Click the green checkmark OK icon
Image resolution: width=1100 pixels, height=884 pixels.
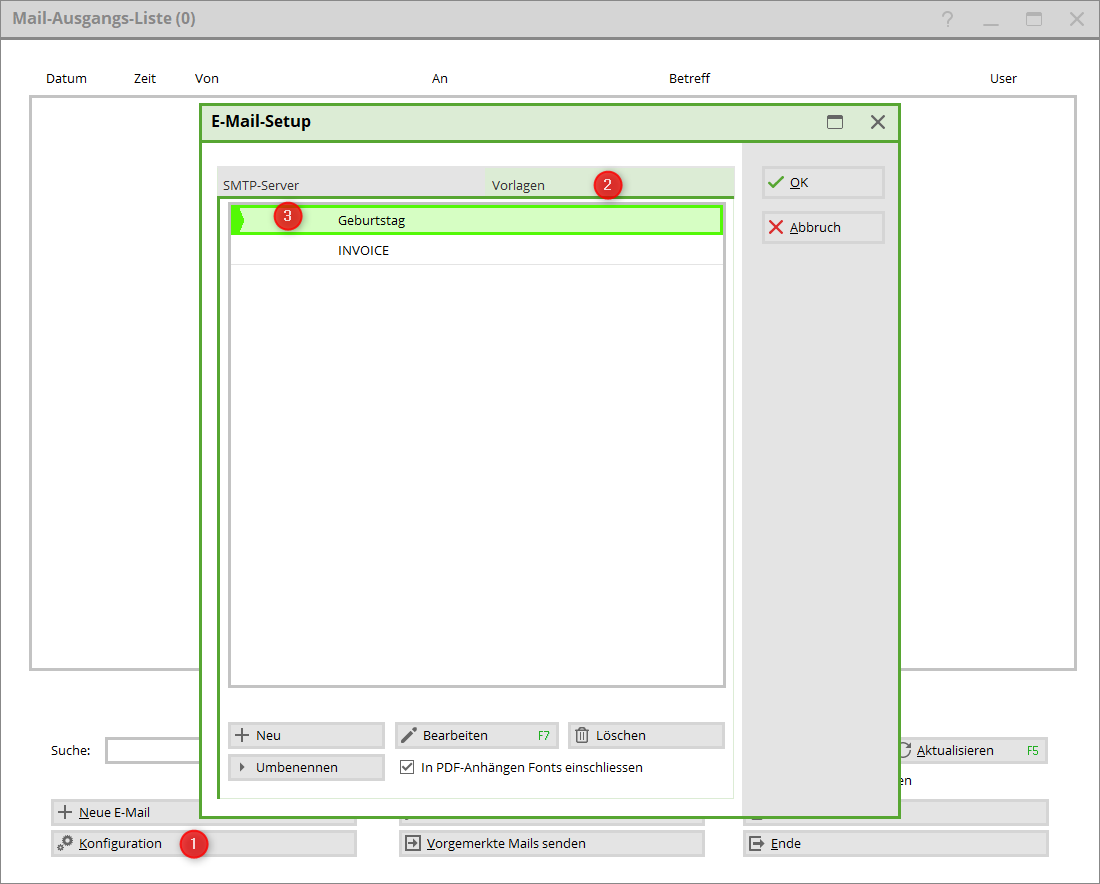(775, 183)
